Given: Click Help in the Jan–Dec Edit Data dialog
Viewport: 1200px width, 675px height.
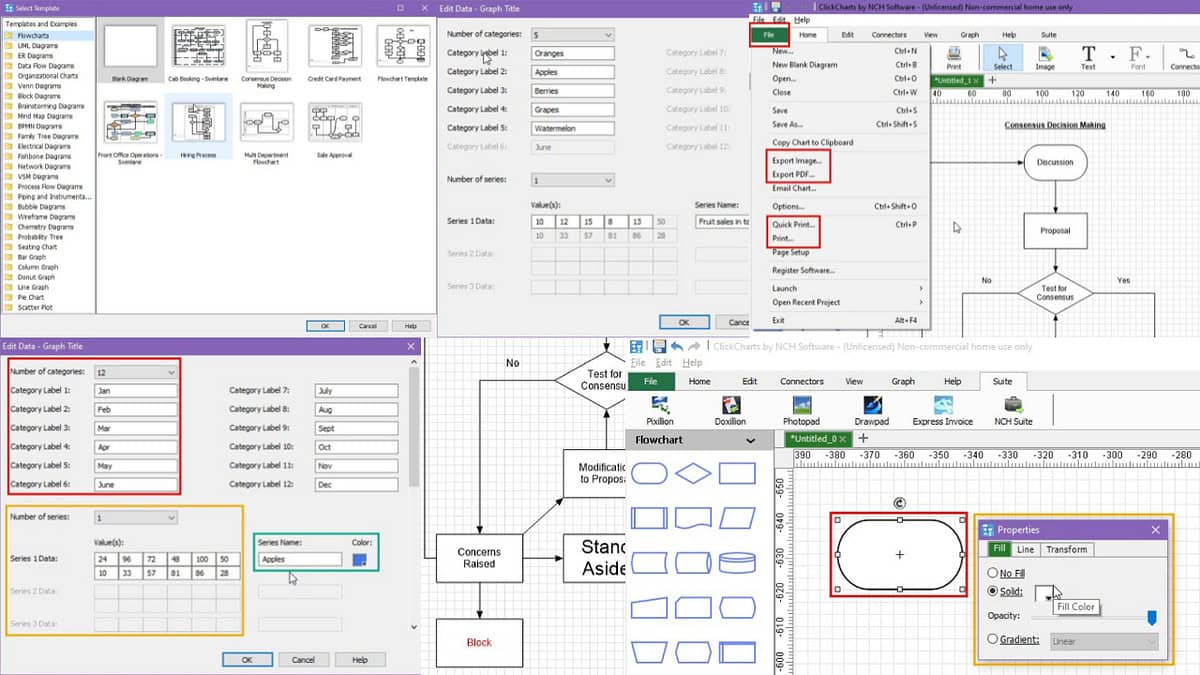Looking at the screenshot, I should point(360,660).
